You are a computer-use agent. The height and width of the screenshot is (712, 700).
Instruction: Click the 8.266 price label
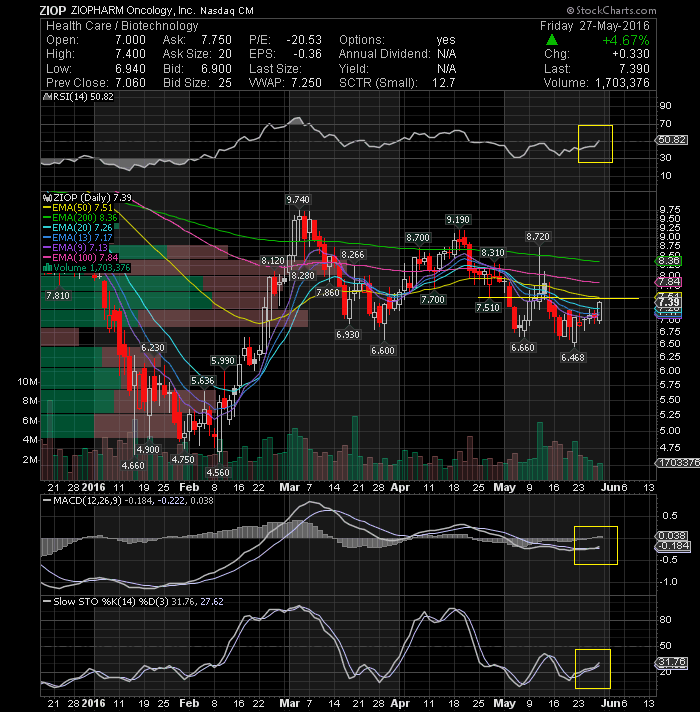coord(353,255)
